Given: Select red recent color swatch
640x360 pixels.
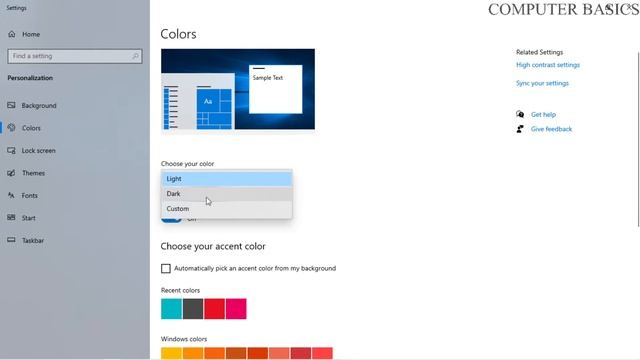Looking at the screenshot, I should click(x=215, y=309).
